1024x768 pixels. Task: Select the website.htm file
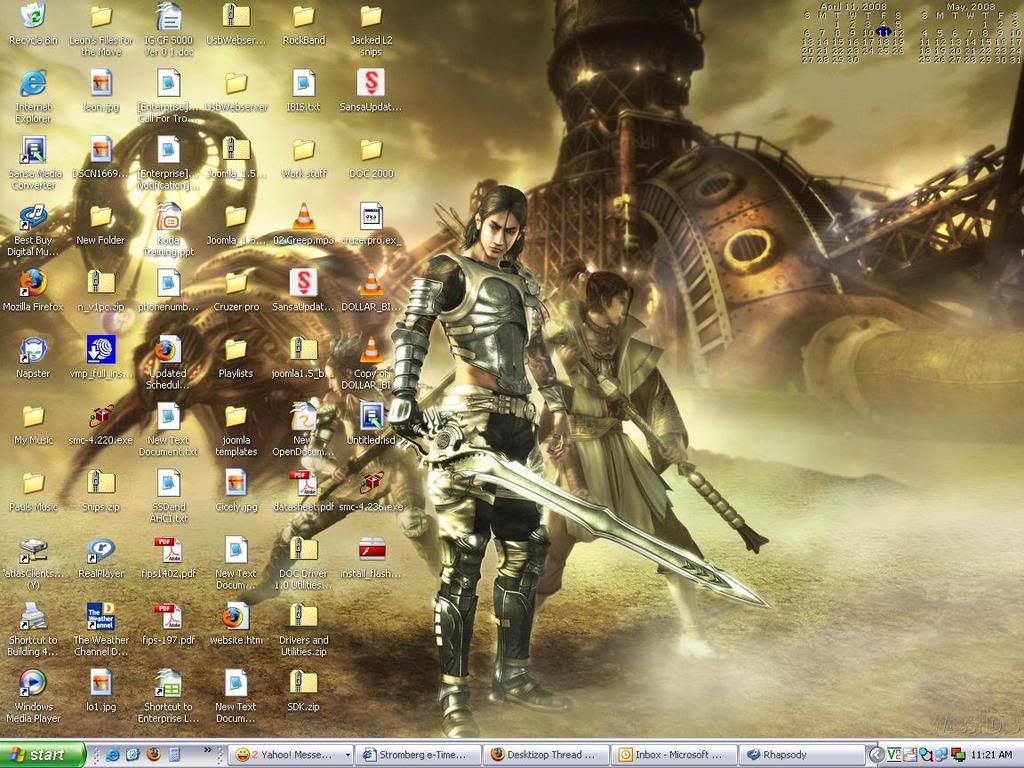click(236, 624)
